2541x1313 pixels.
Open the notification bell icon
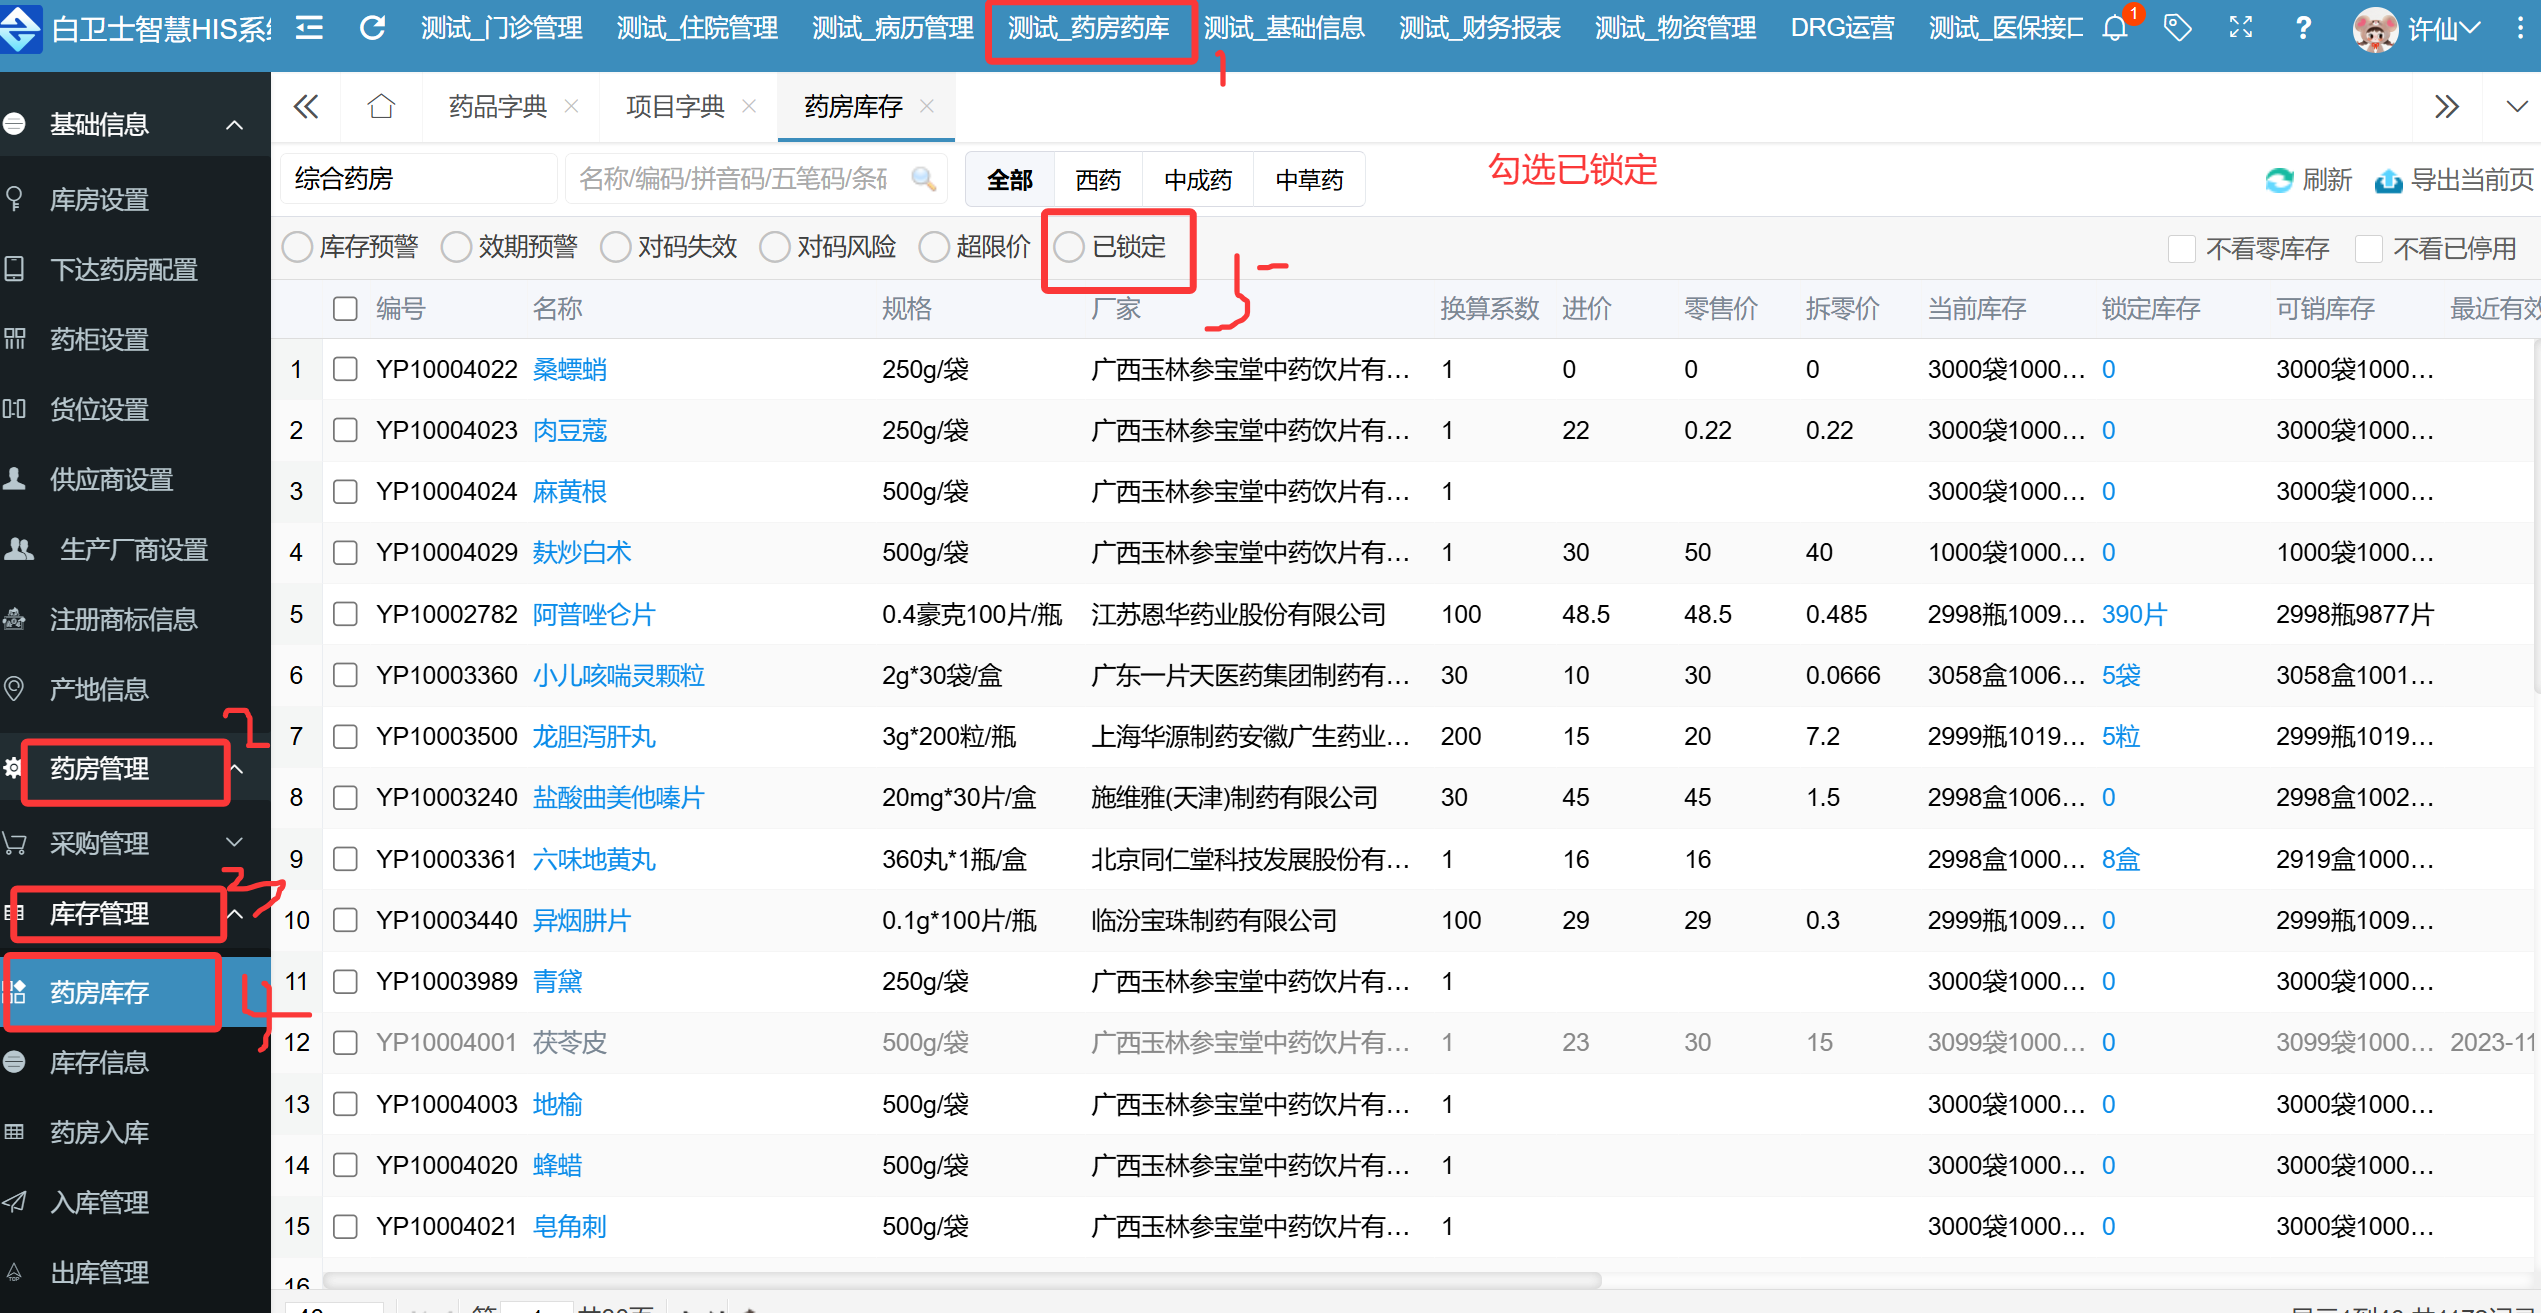click(2114, 28)
